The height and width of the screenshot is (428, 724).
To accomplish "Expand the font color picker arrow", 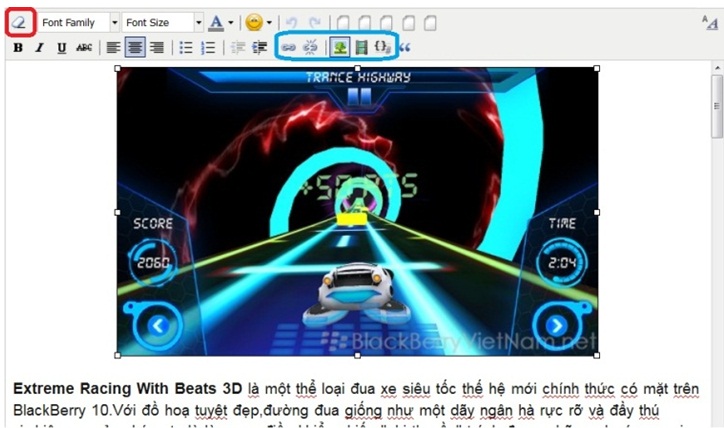I will [231, 22].
